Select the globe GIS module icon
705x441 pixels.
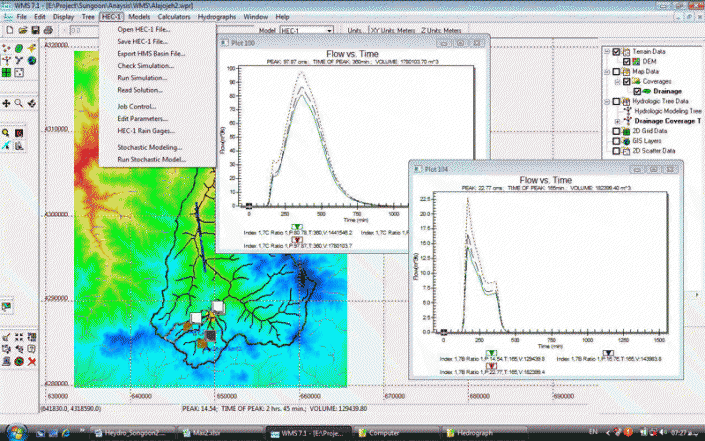click(x=31, y=60)
